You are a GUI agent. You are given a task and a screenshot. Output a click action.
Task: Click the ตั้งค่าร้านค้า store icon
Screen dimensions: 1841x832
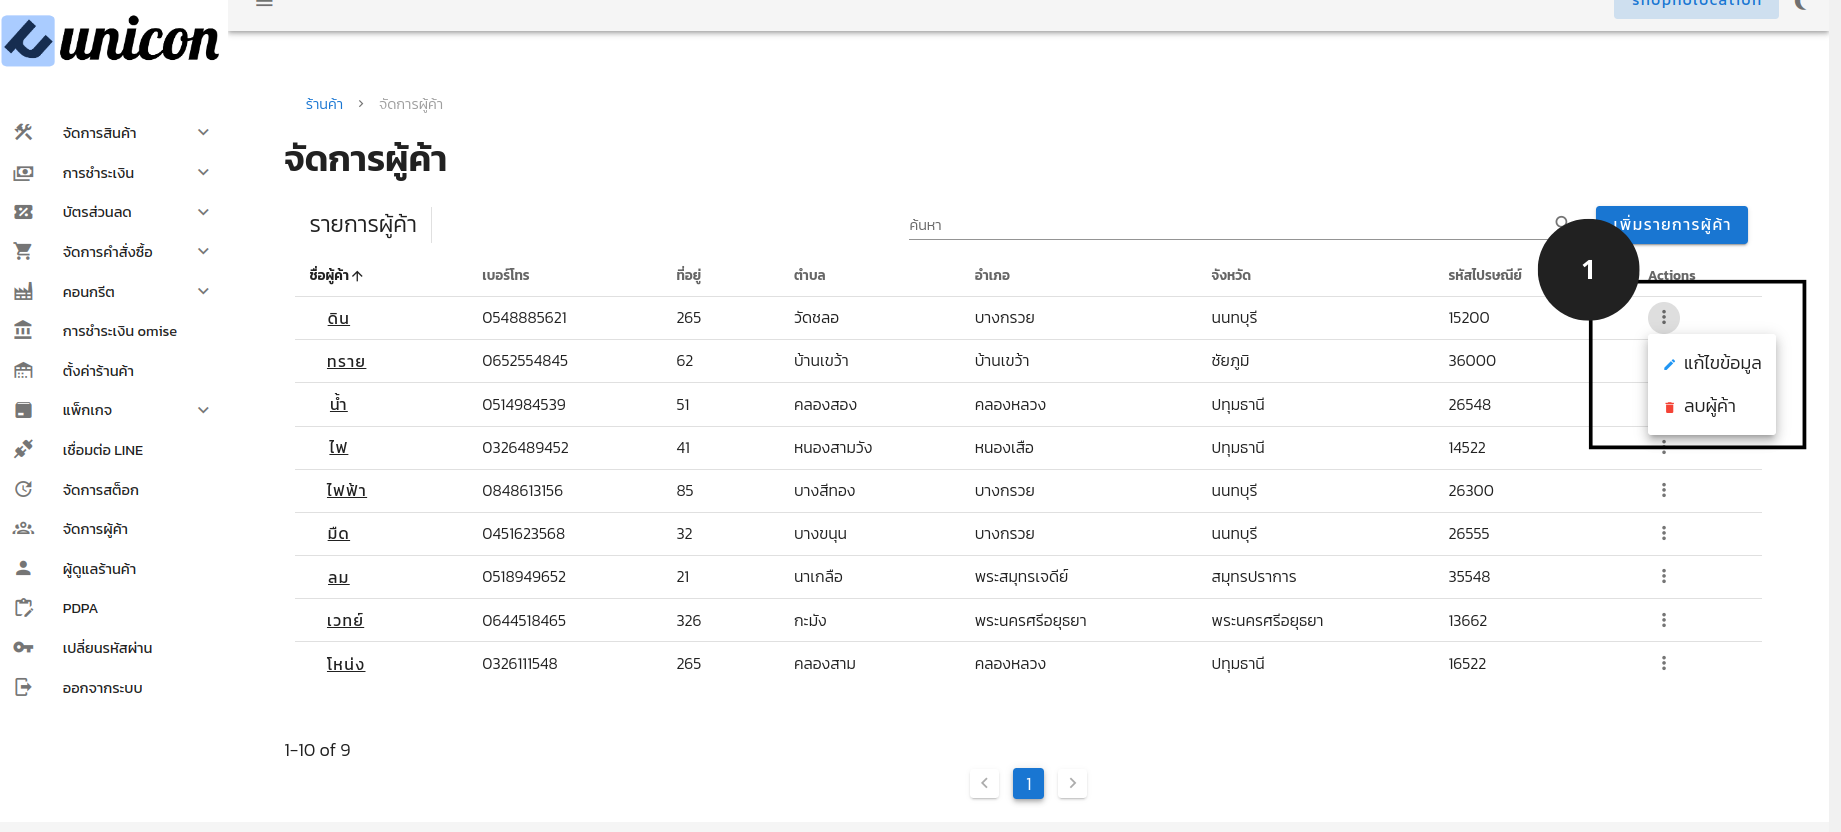tap(23, 370)
